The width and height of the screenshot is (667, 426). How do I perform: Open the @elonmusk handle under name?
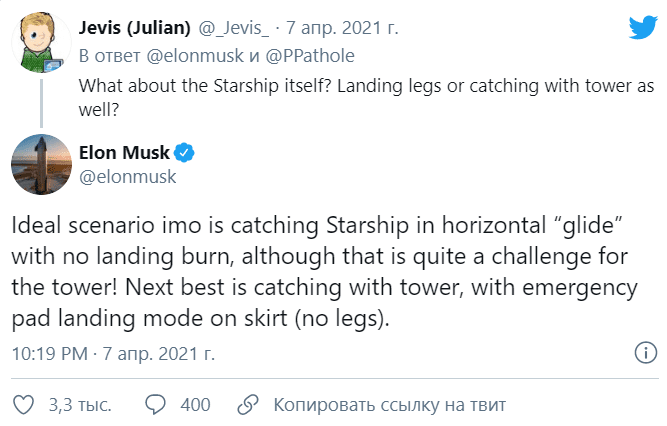tap(127, 177)
